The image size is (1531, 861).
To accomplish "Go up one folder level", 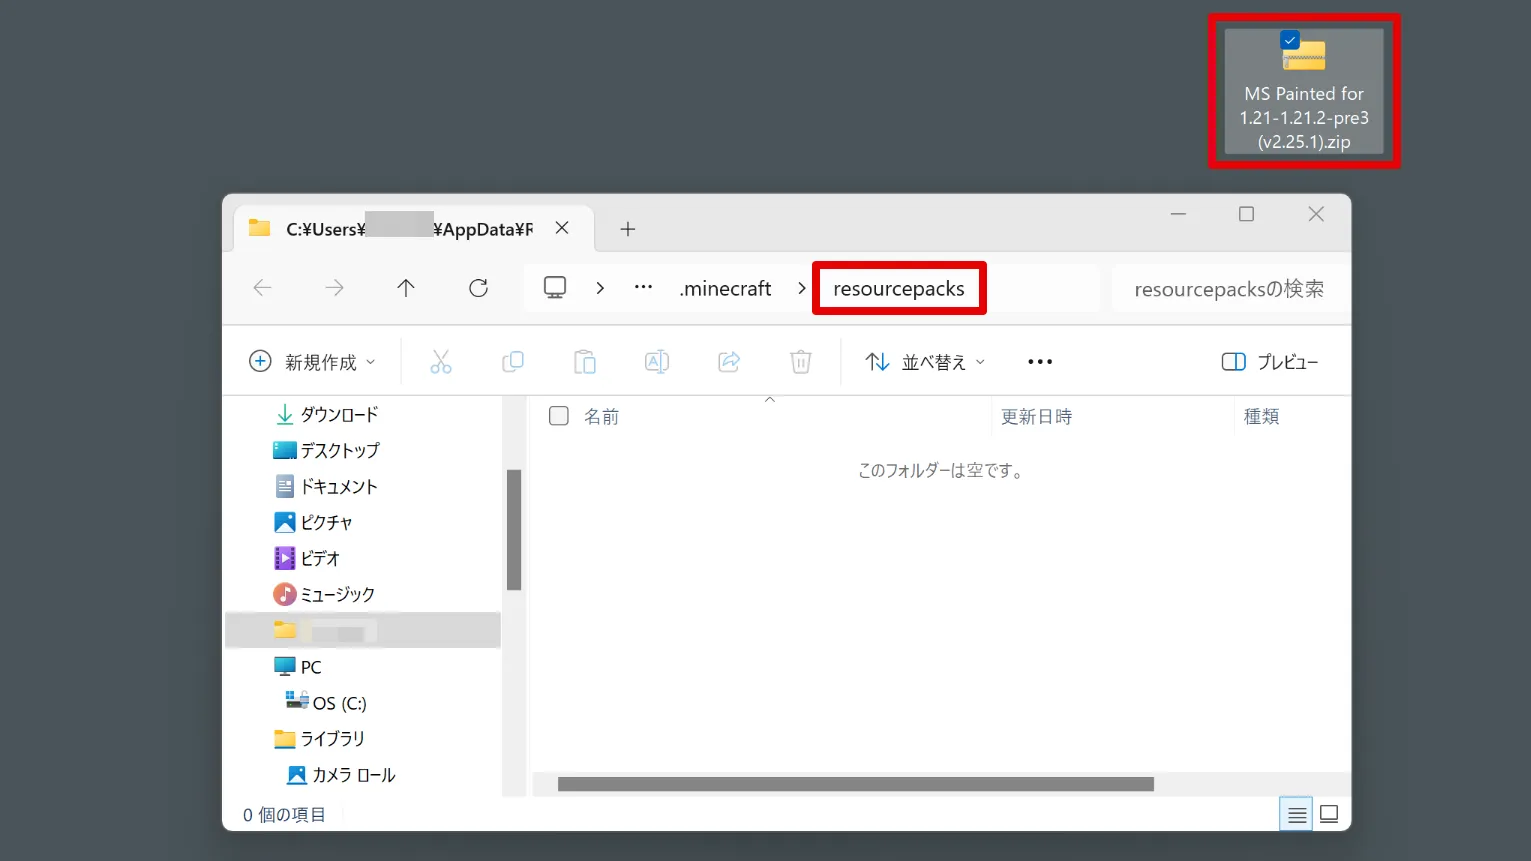I will [405, 288].
